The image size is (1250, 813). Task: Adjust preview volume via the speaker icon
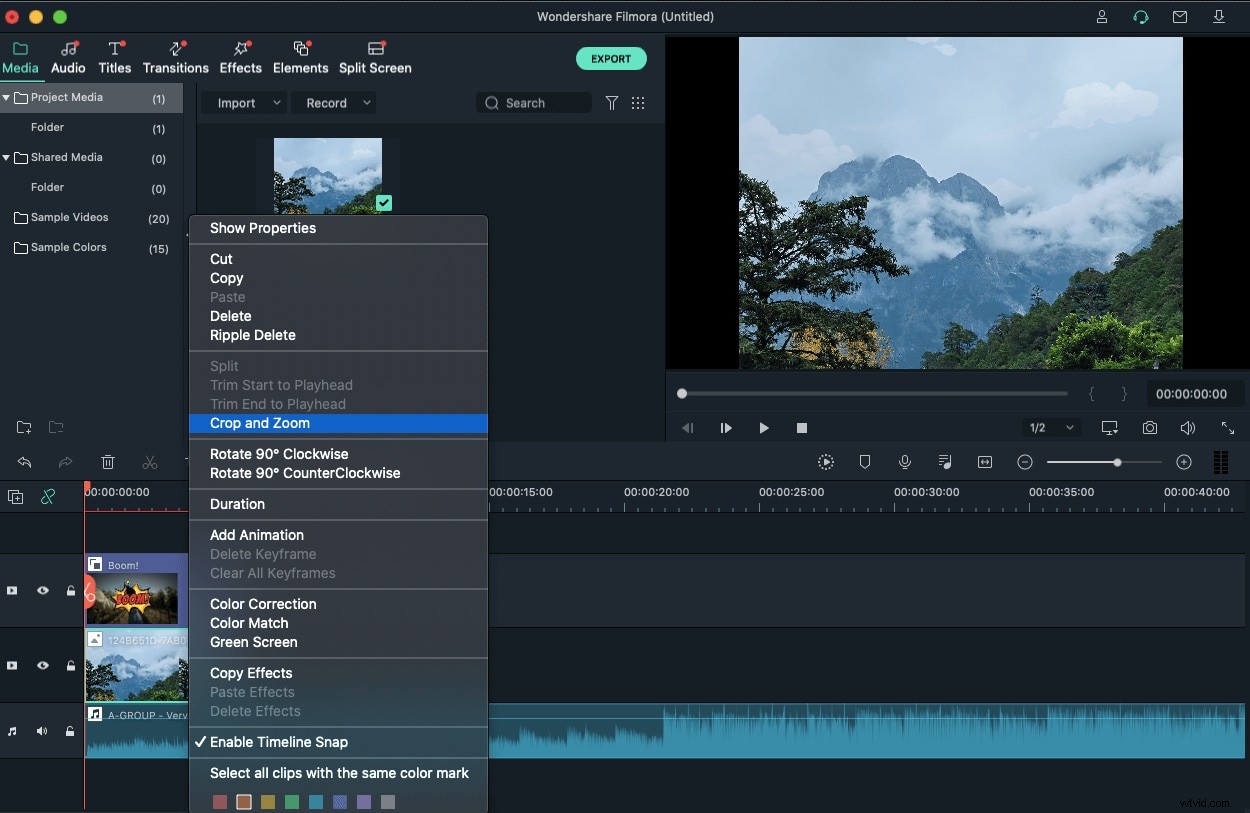pyautogui.click(x=1188, y=428)
